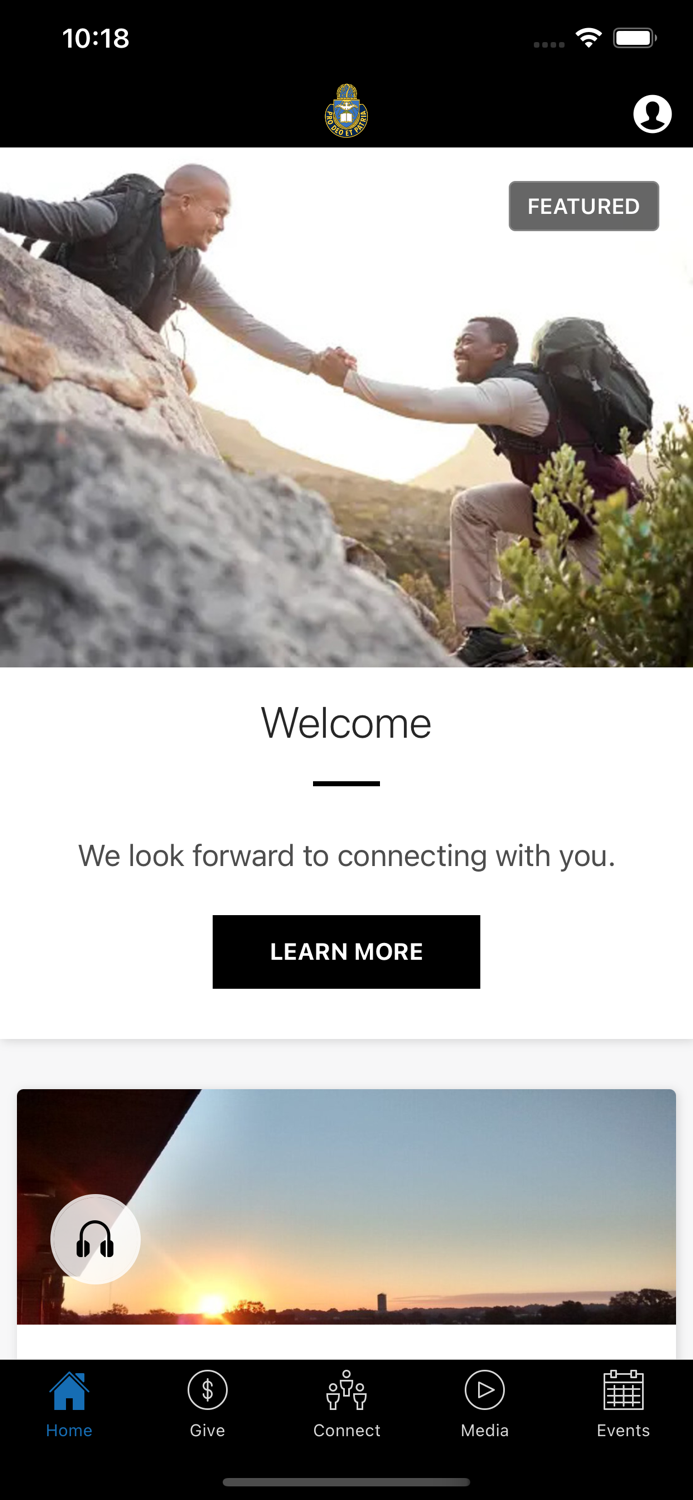Go to the Media tab label
Viewport: 693px width, 1500px height.
[x=485, y=1430]
